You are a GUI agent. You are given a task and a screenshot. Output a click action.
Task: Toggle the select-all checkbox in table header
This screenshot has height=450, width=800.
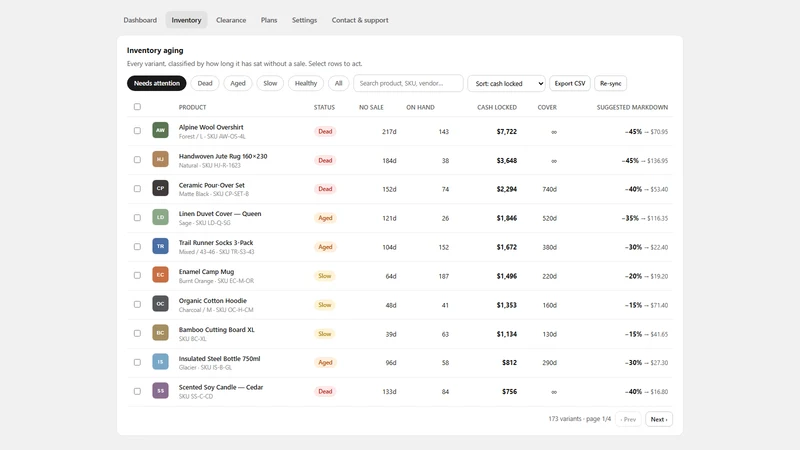[137, 107]
